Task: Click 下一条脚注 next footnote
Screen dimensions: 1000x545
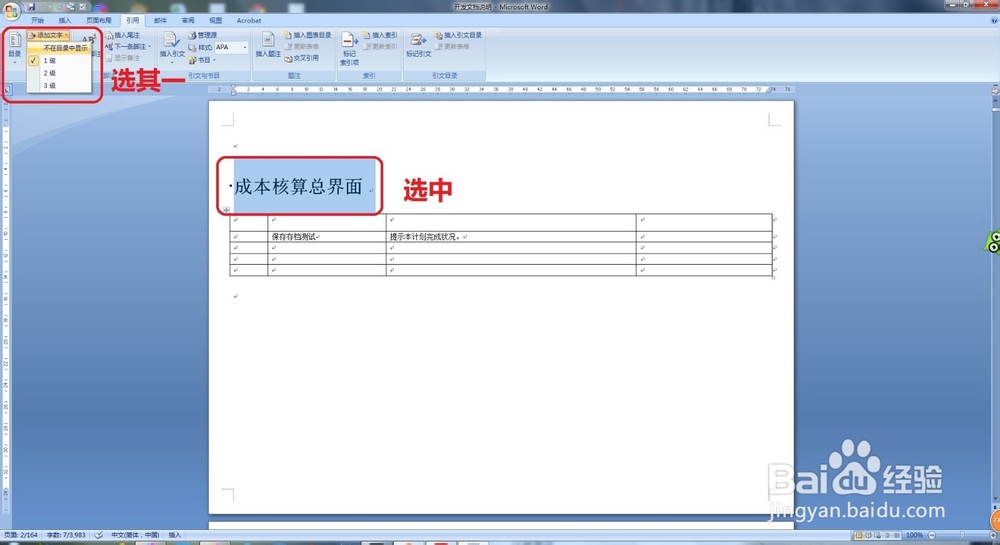Action: click(x=126, y=47)
